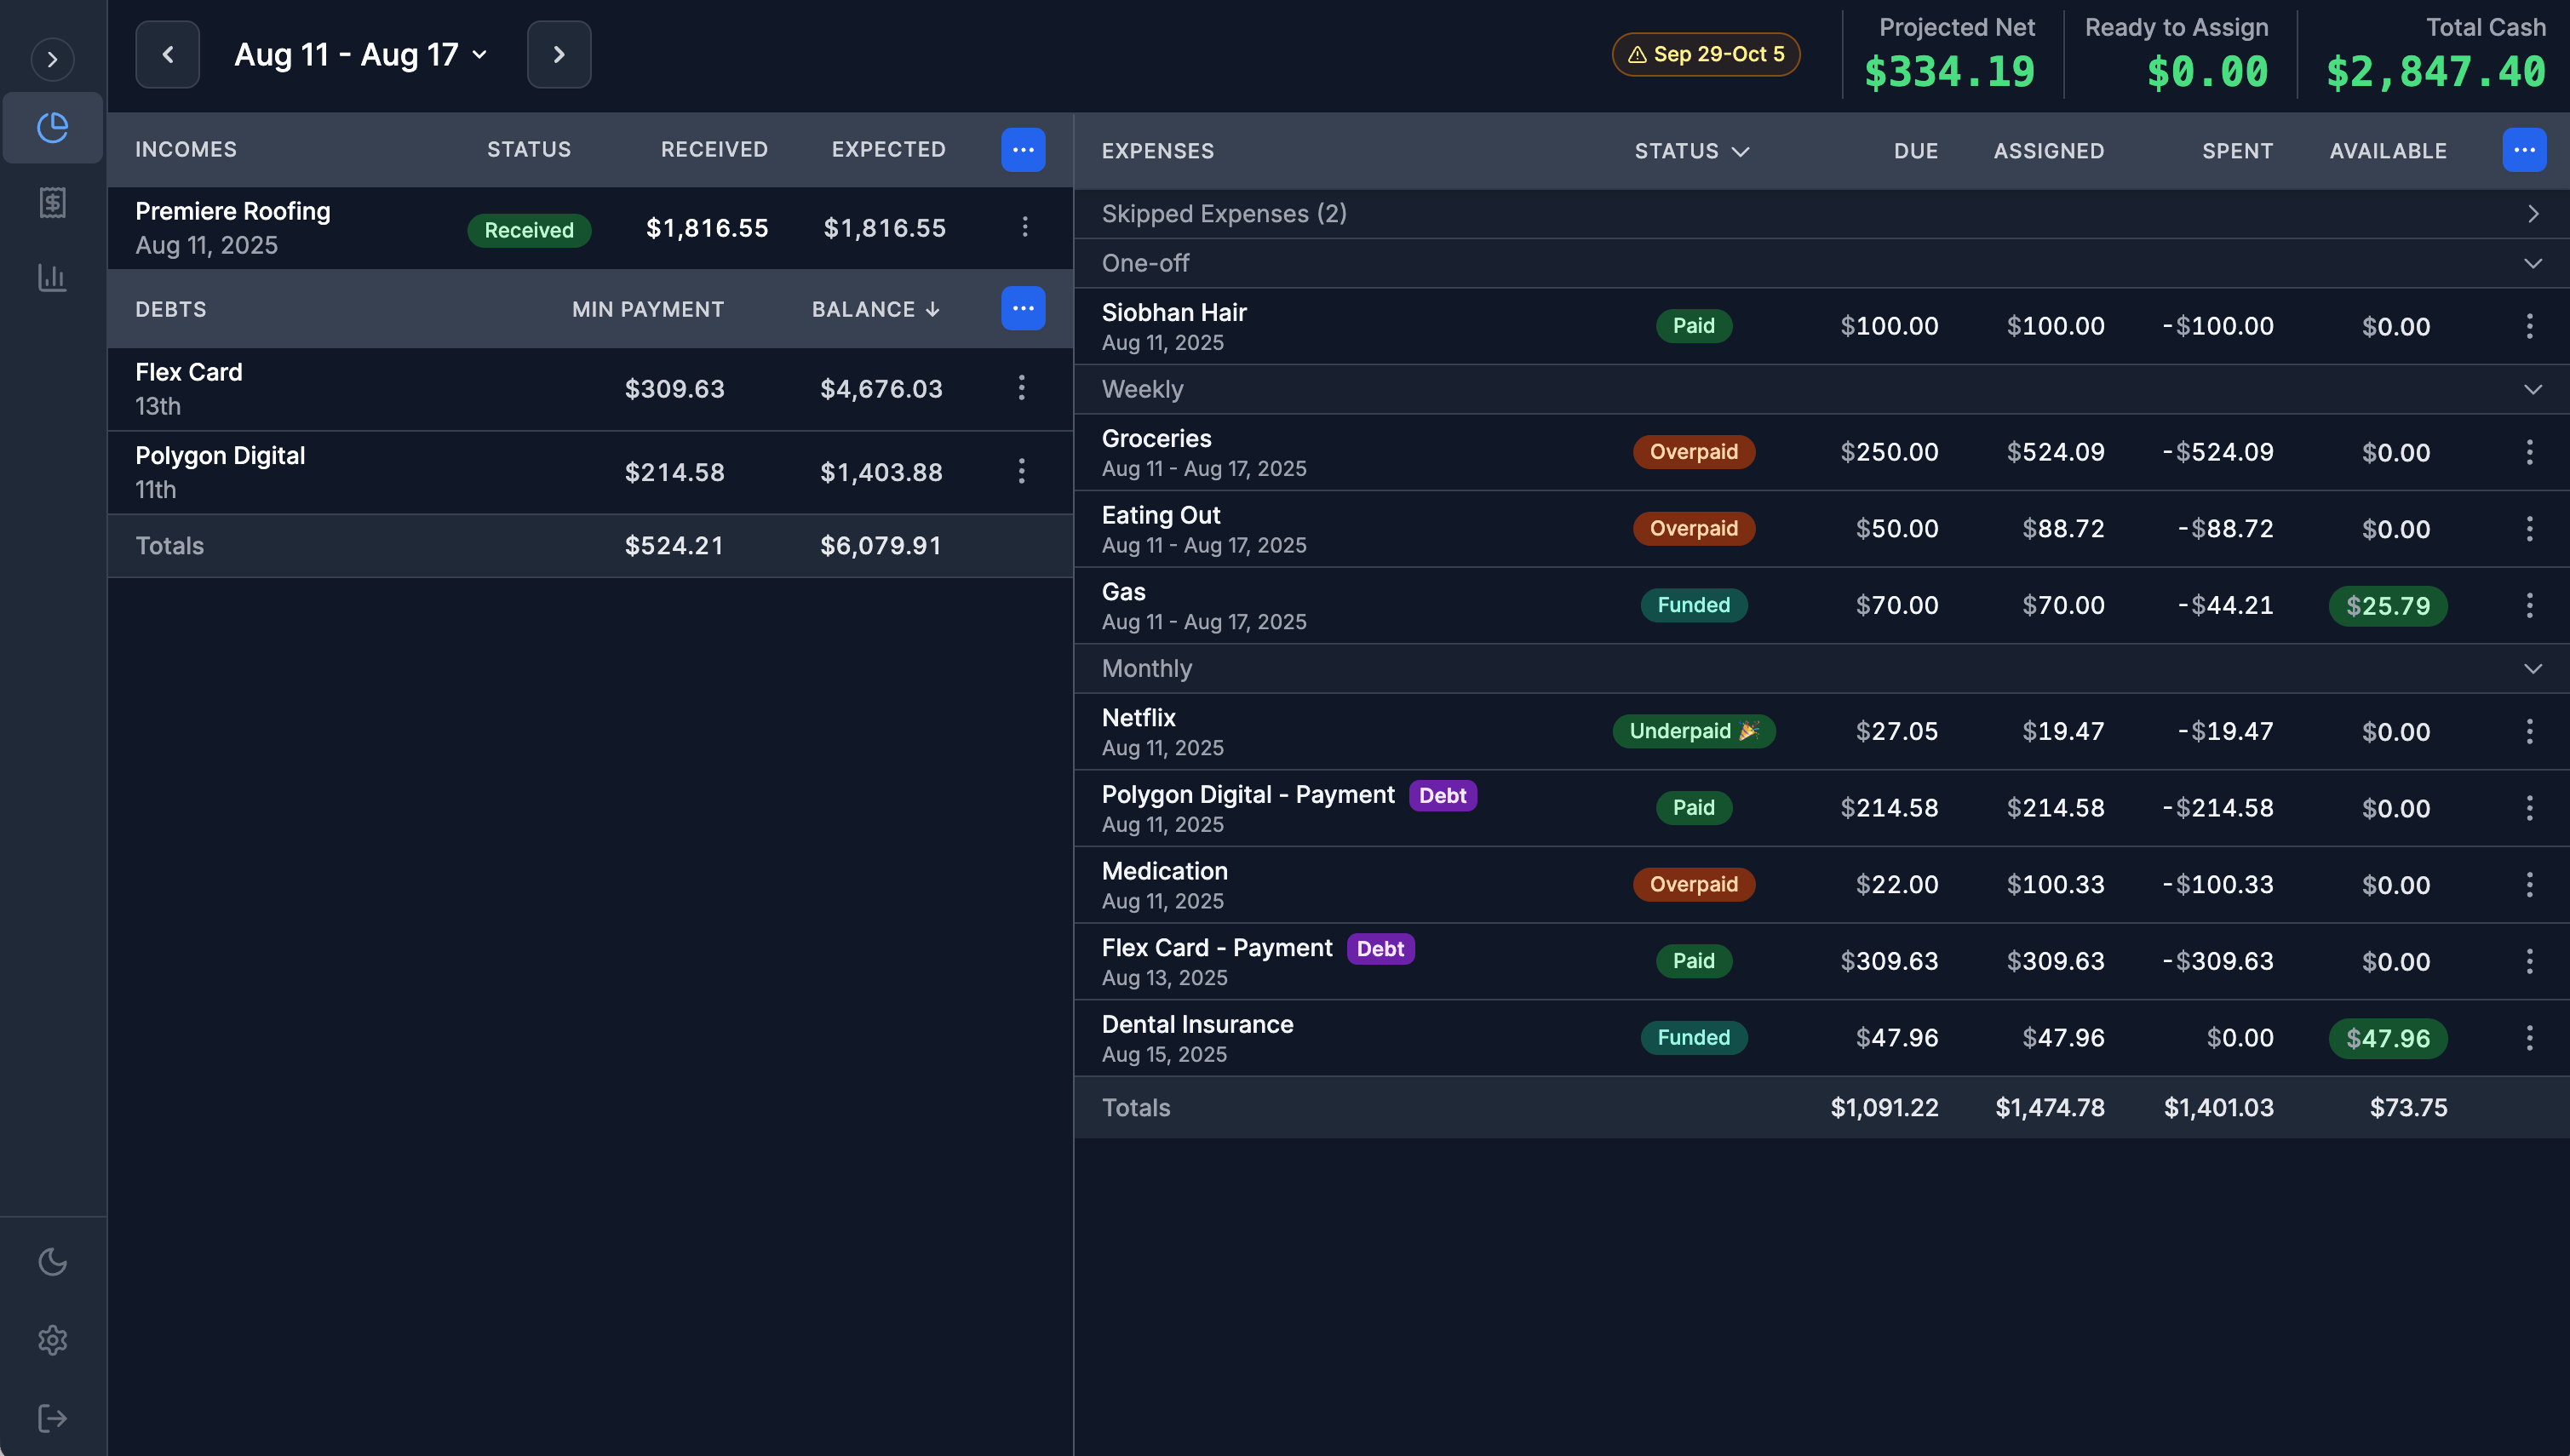Click the Medication expense name

pos(1164,871)
